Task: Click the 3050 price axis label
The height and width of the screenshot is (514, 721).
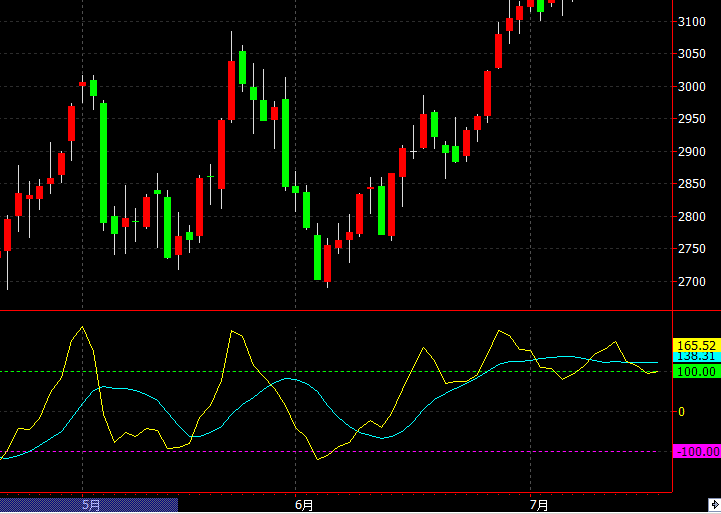Action: [x=692, y=54]
